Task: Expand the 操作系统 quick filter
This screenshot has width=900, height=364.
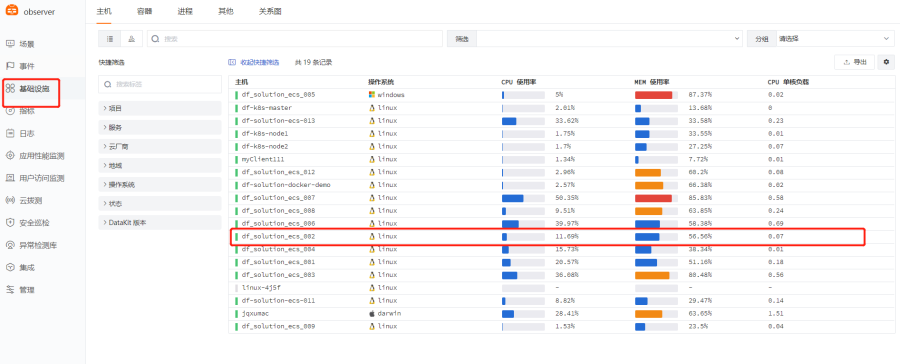Action: [x=160, y=184]
